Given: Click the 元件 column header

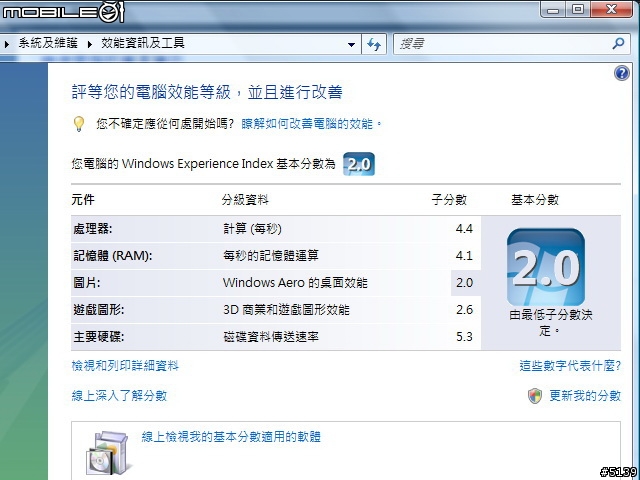Looking at the screenshot, I should (x=83, y=200).
